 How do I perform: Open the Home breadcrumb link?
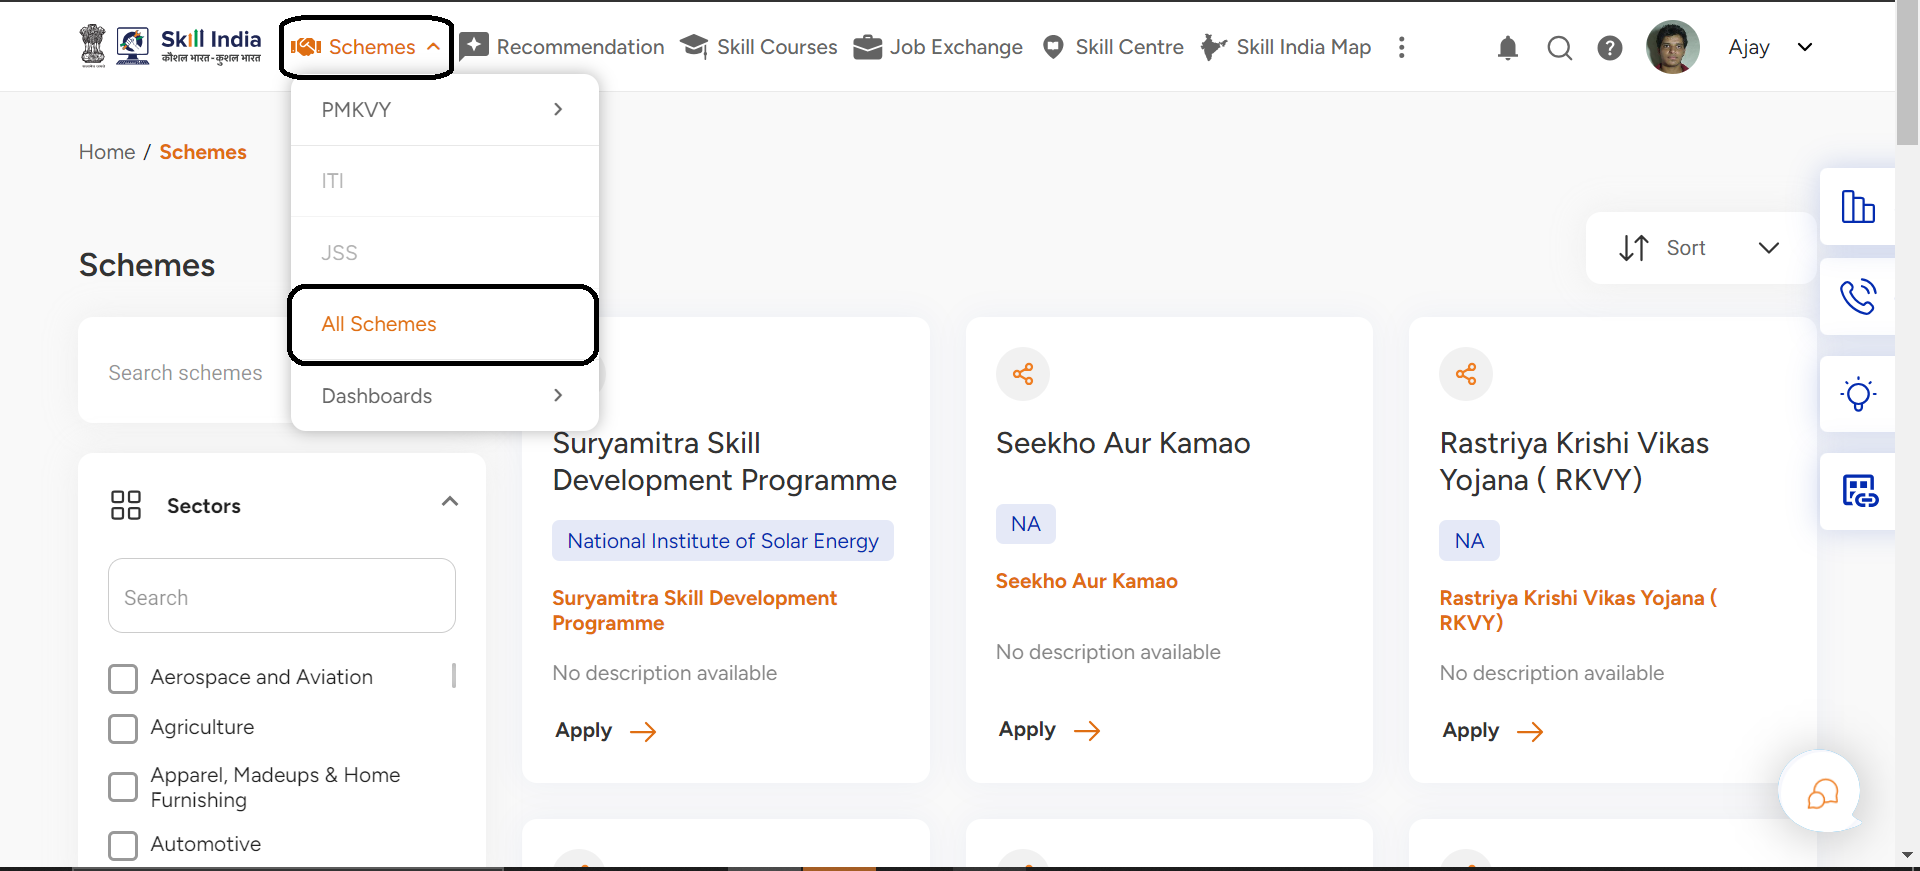[x=106, y=152]
